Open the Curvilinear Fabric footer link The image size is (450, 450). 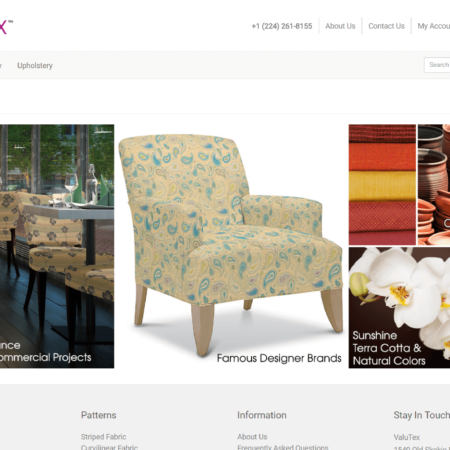pyautogui.click(x=109, y=447)
